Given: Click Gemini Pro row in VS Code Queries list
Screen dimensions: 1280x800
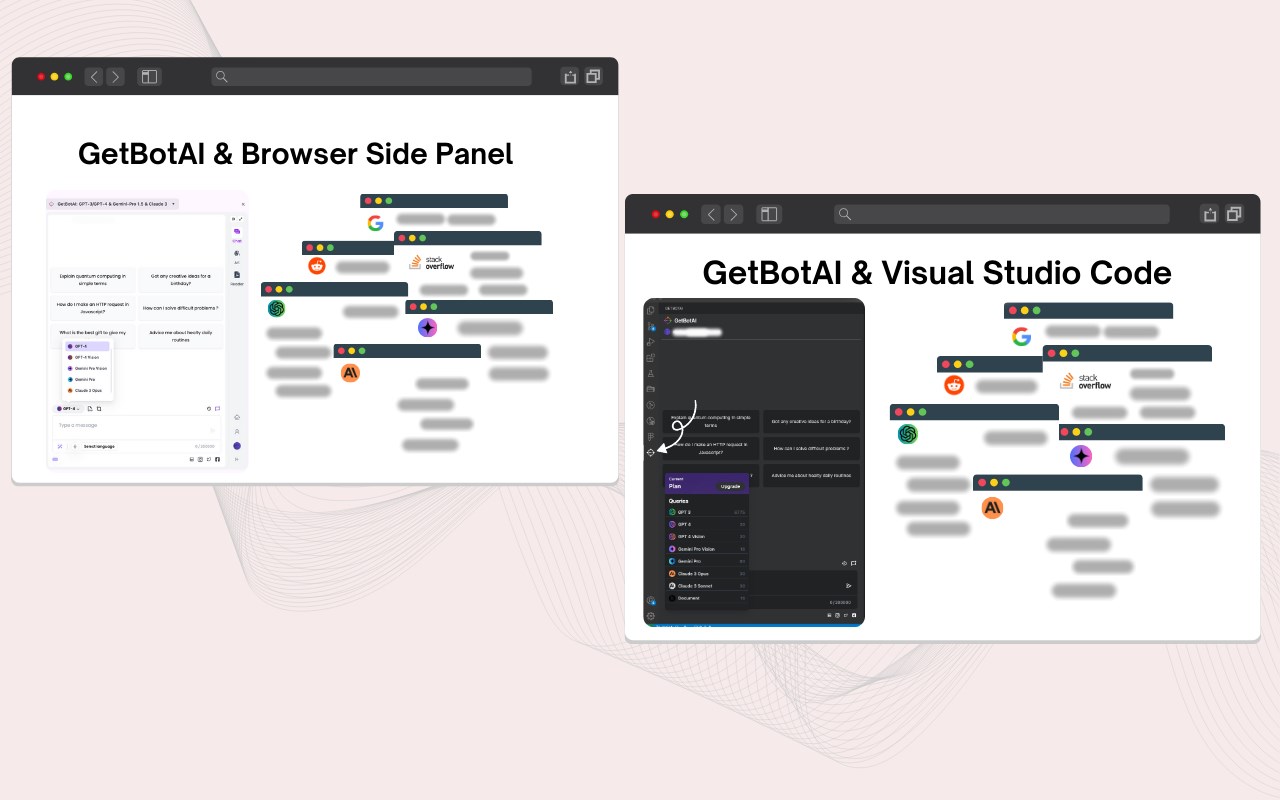Looking at the screenshot, I should (707, 561).
